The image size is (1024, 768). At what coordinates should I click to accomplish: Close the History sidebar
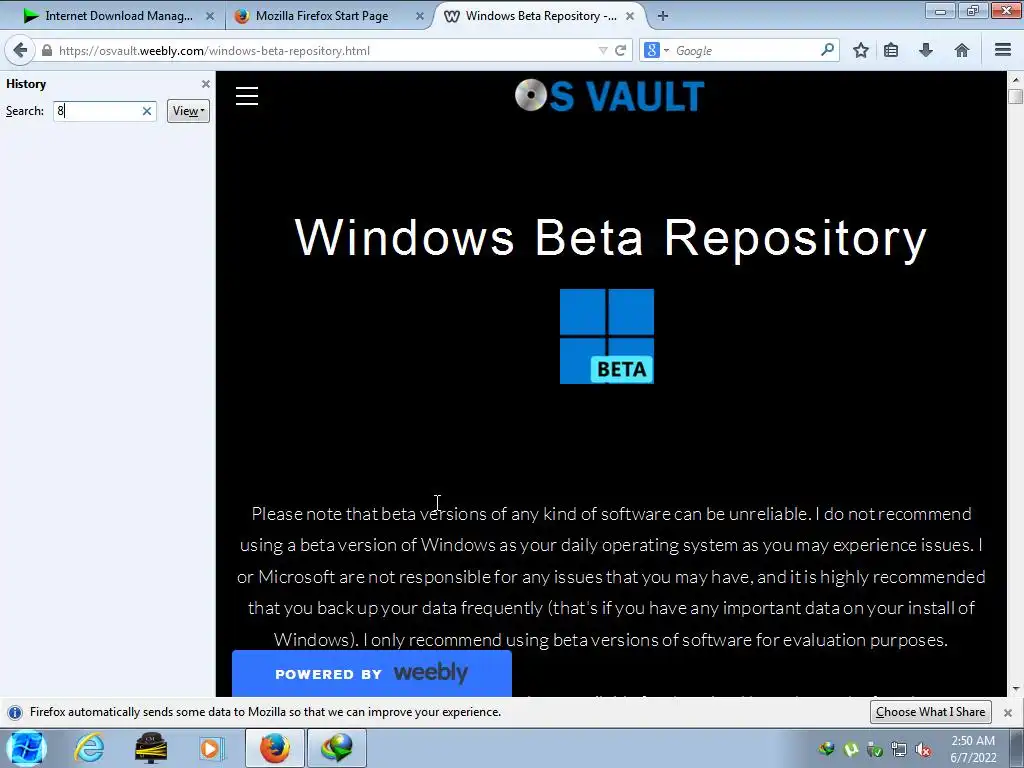pyautogui.click(x=206, y=84)
